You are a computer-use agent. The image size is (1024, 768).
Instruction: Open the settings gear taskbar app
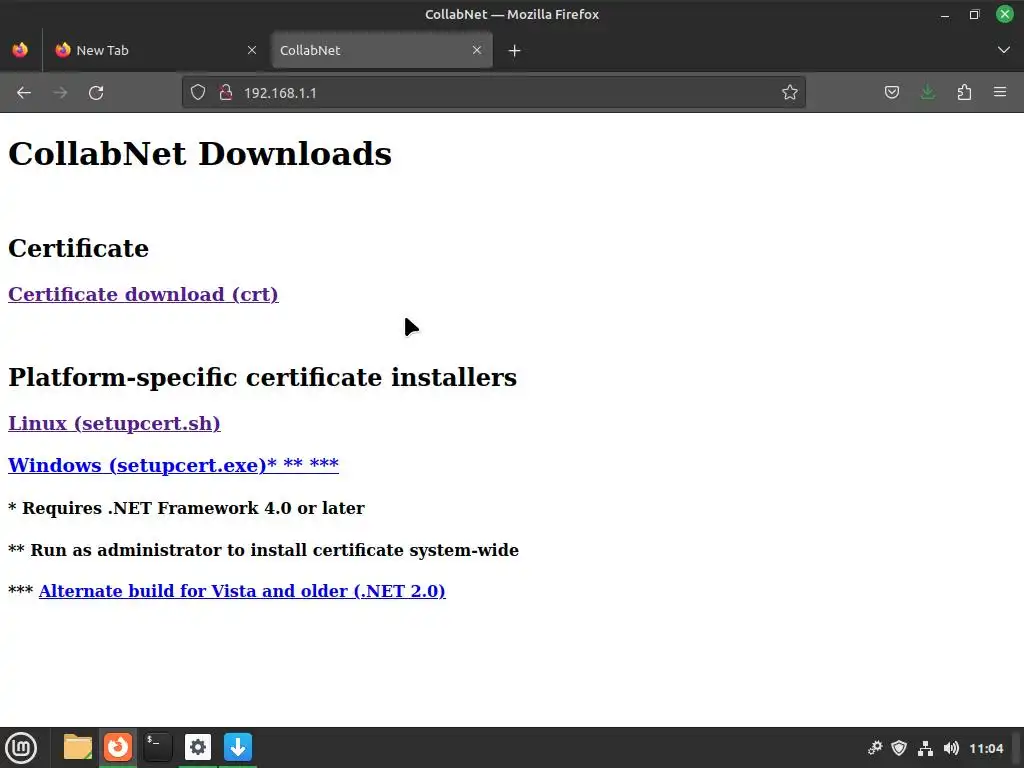coord(198,747)
